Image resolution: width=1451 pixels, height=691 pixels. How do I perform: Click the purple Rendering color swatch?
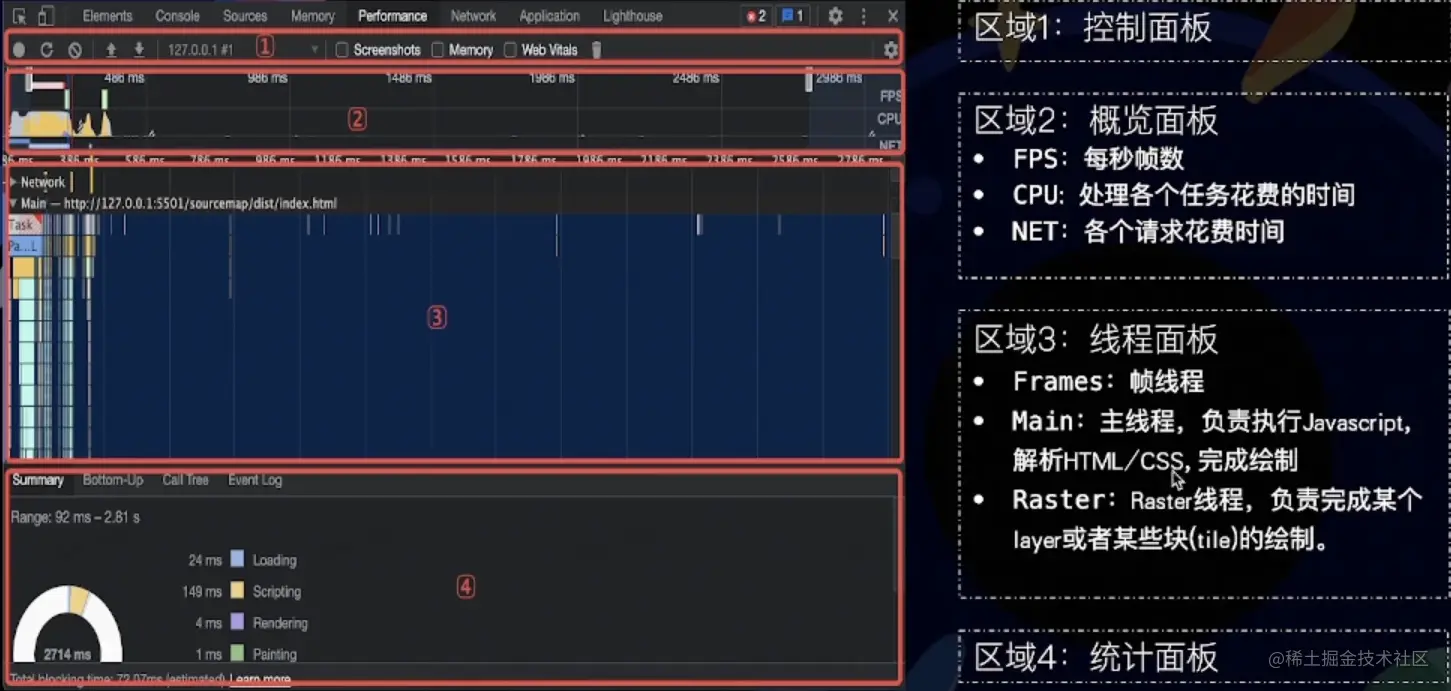[237, 622]
